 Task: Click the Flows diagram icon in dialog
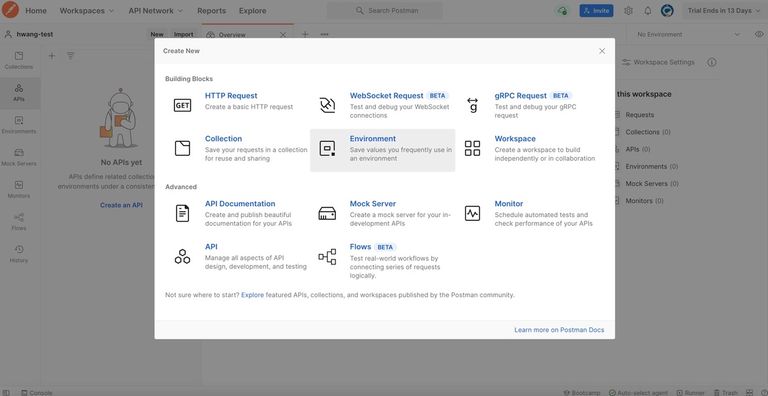(x=327, y=256)
